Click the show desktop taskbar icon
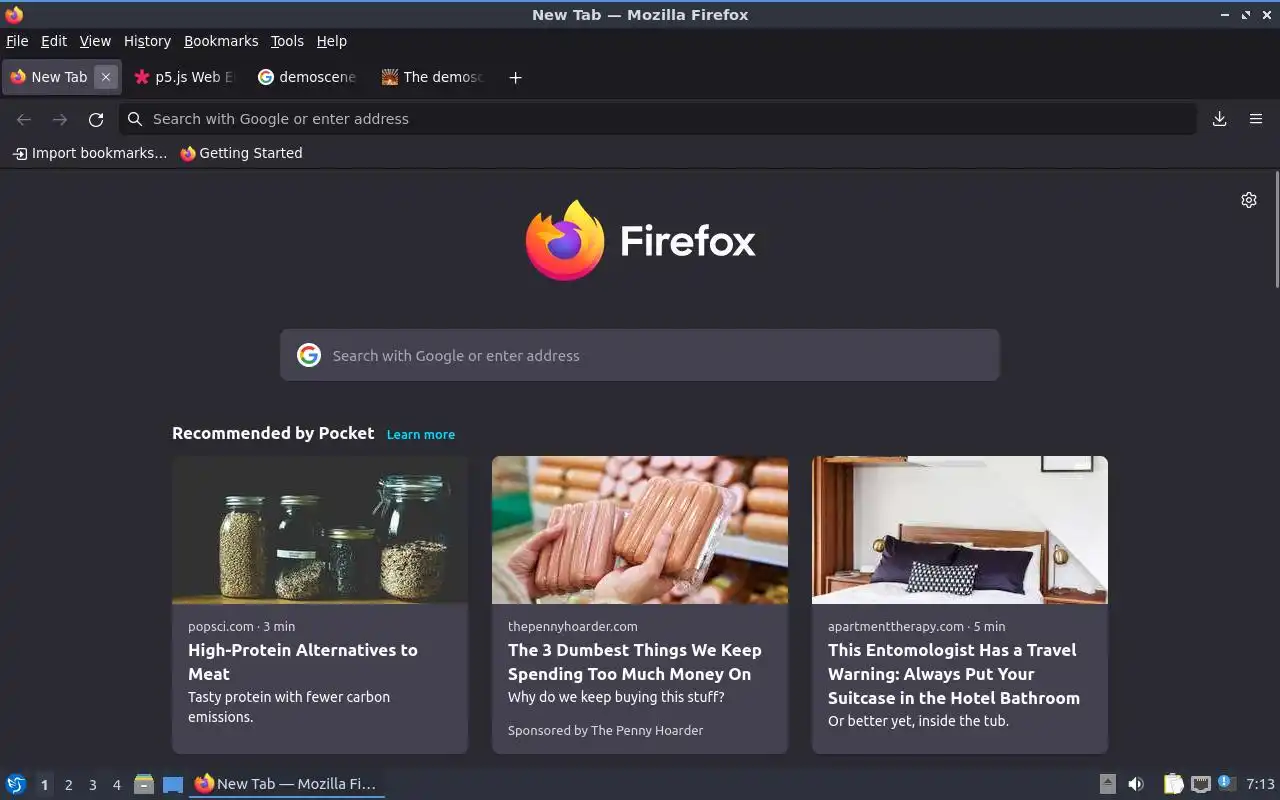The width and height of the screenshot is (1280, 800). [x=173, y=784]
